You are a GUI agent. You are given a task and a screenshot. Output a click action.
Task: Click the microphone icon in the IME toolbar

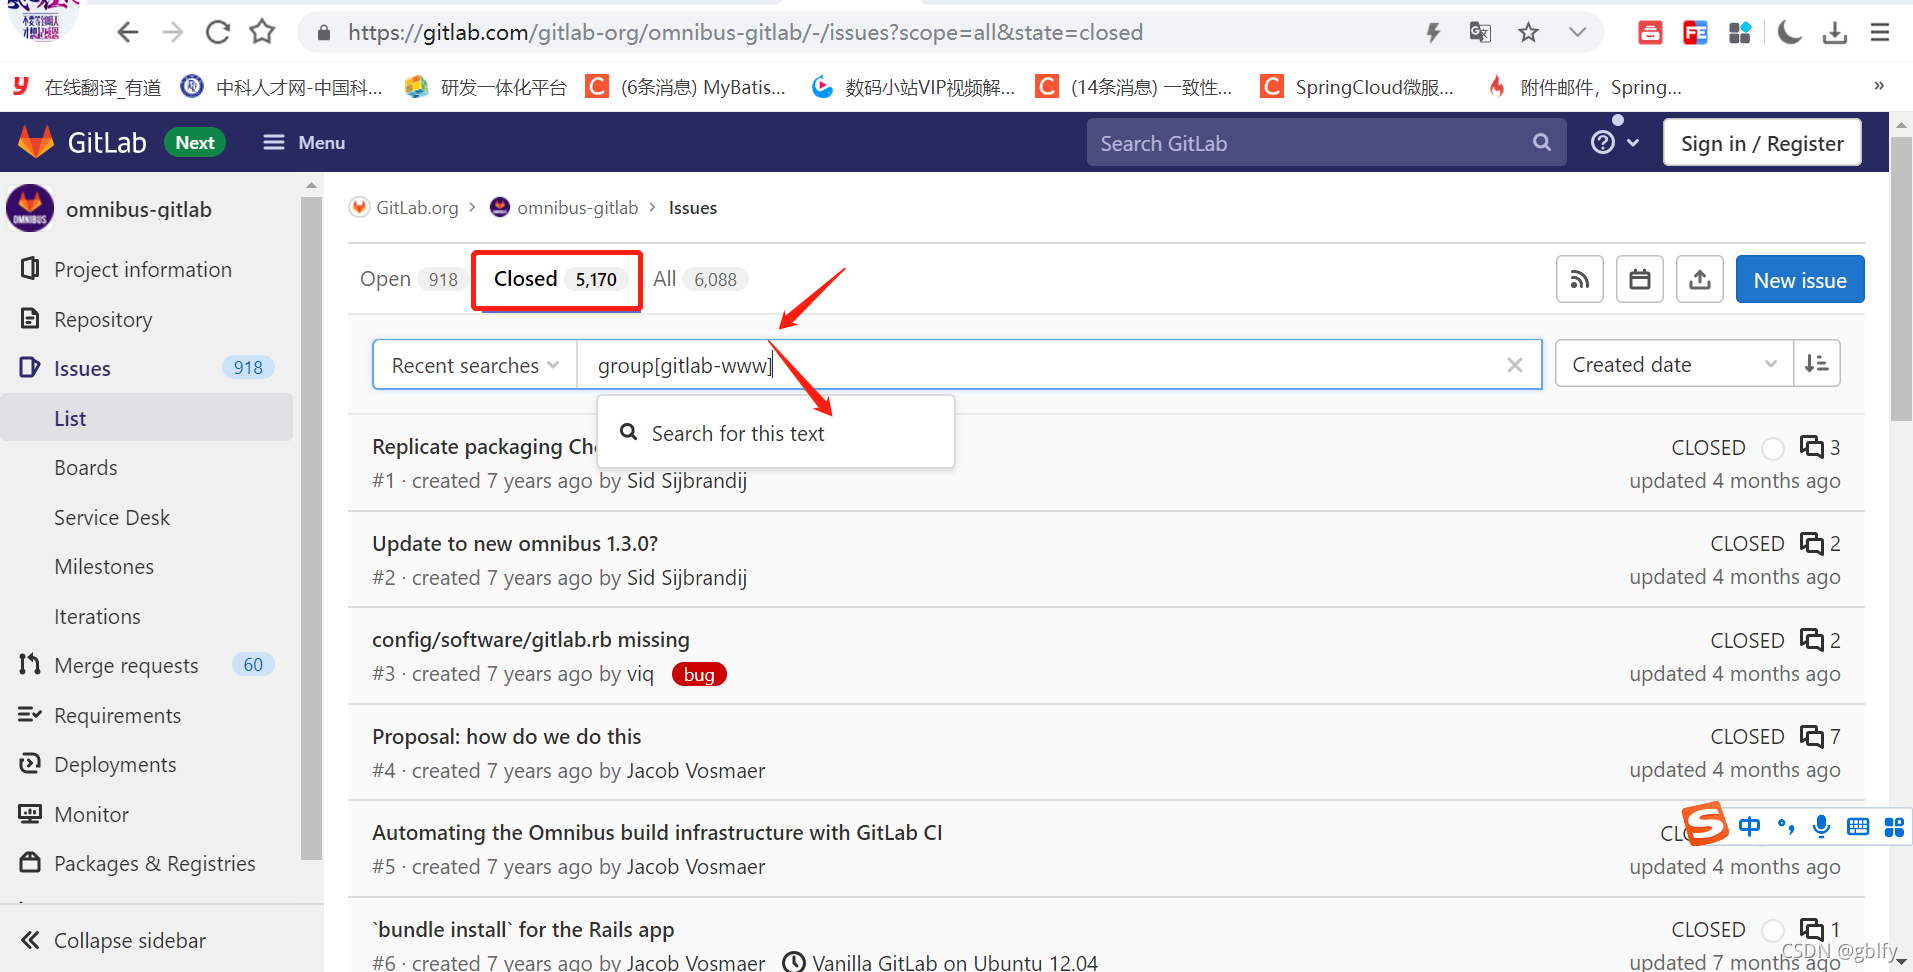[1822, 826]
